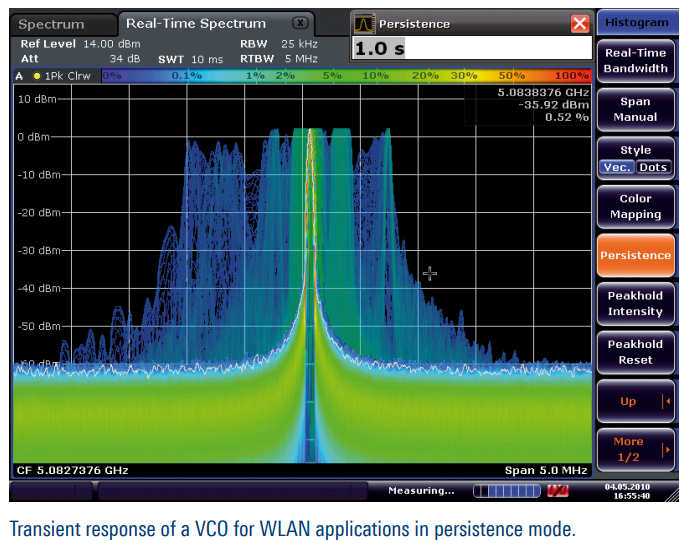Edit the 1.0 s persistence value field

(472, 48)
